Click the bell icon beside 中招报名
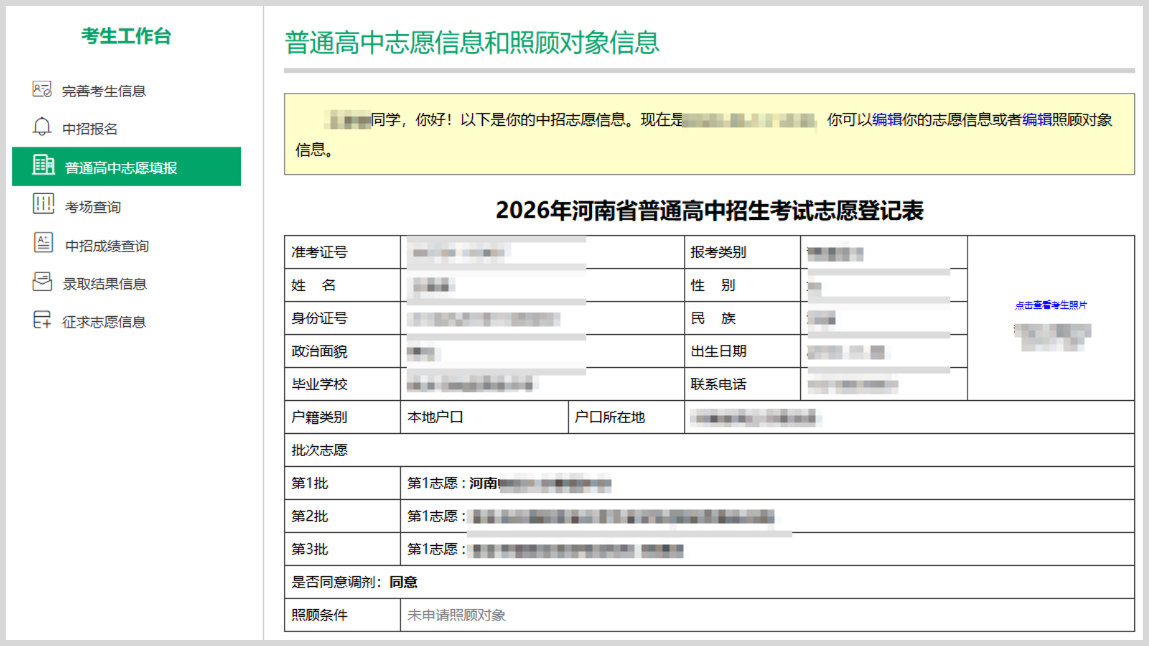This screenshot has width=1149, height=646. tap(42, 127)
